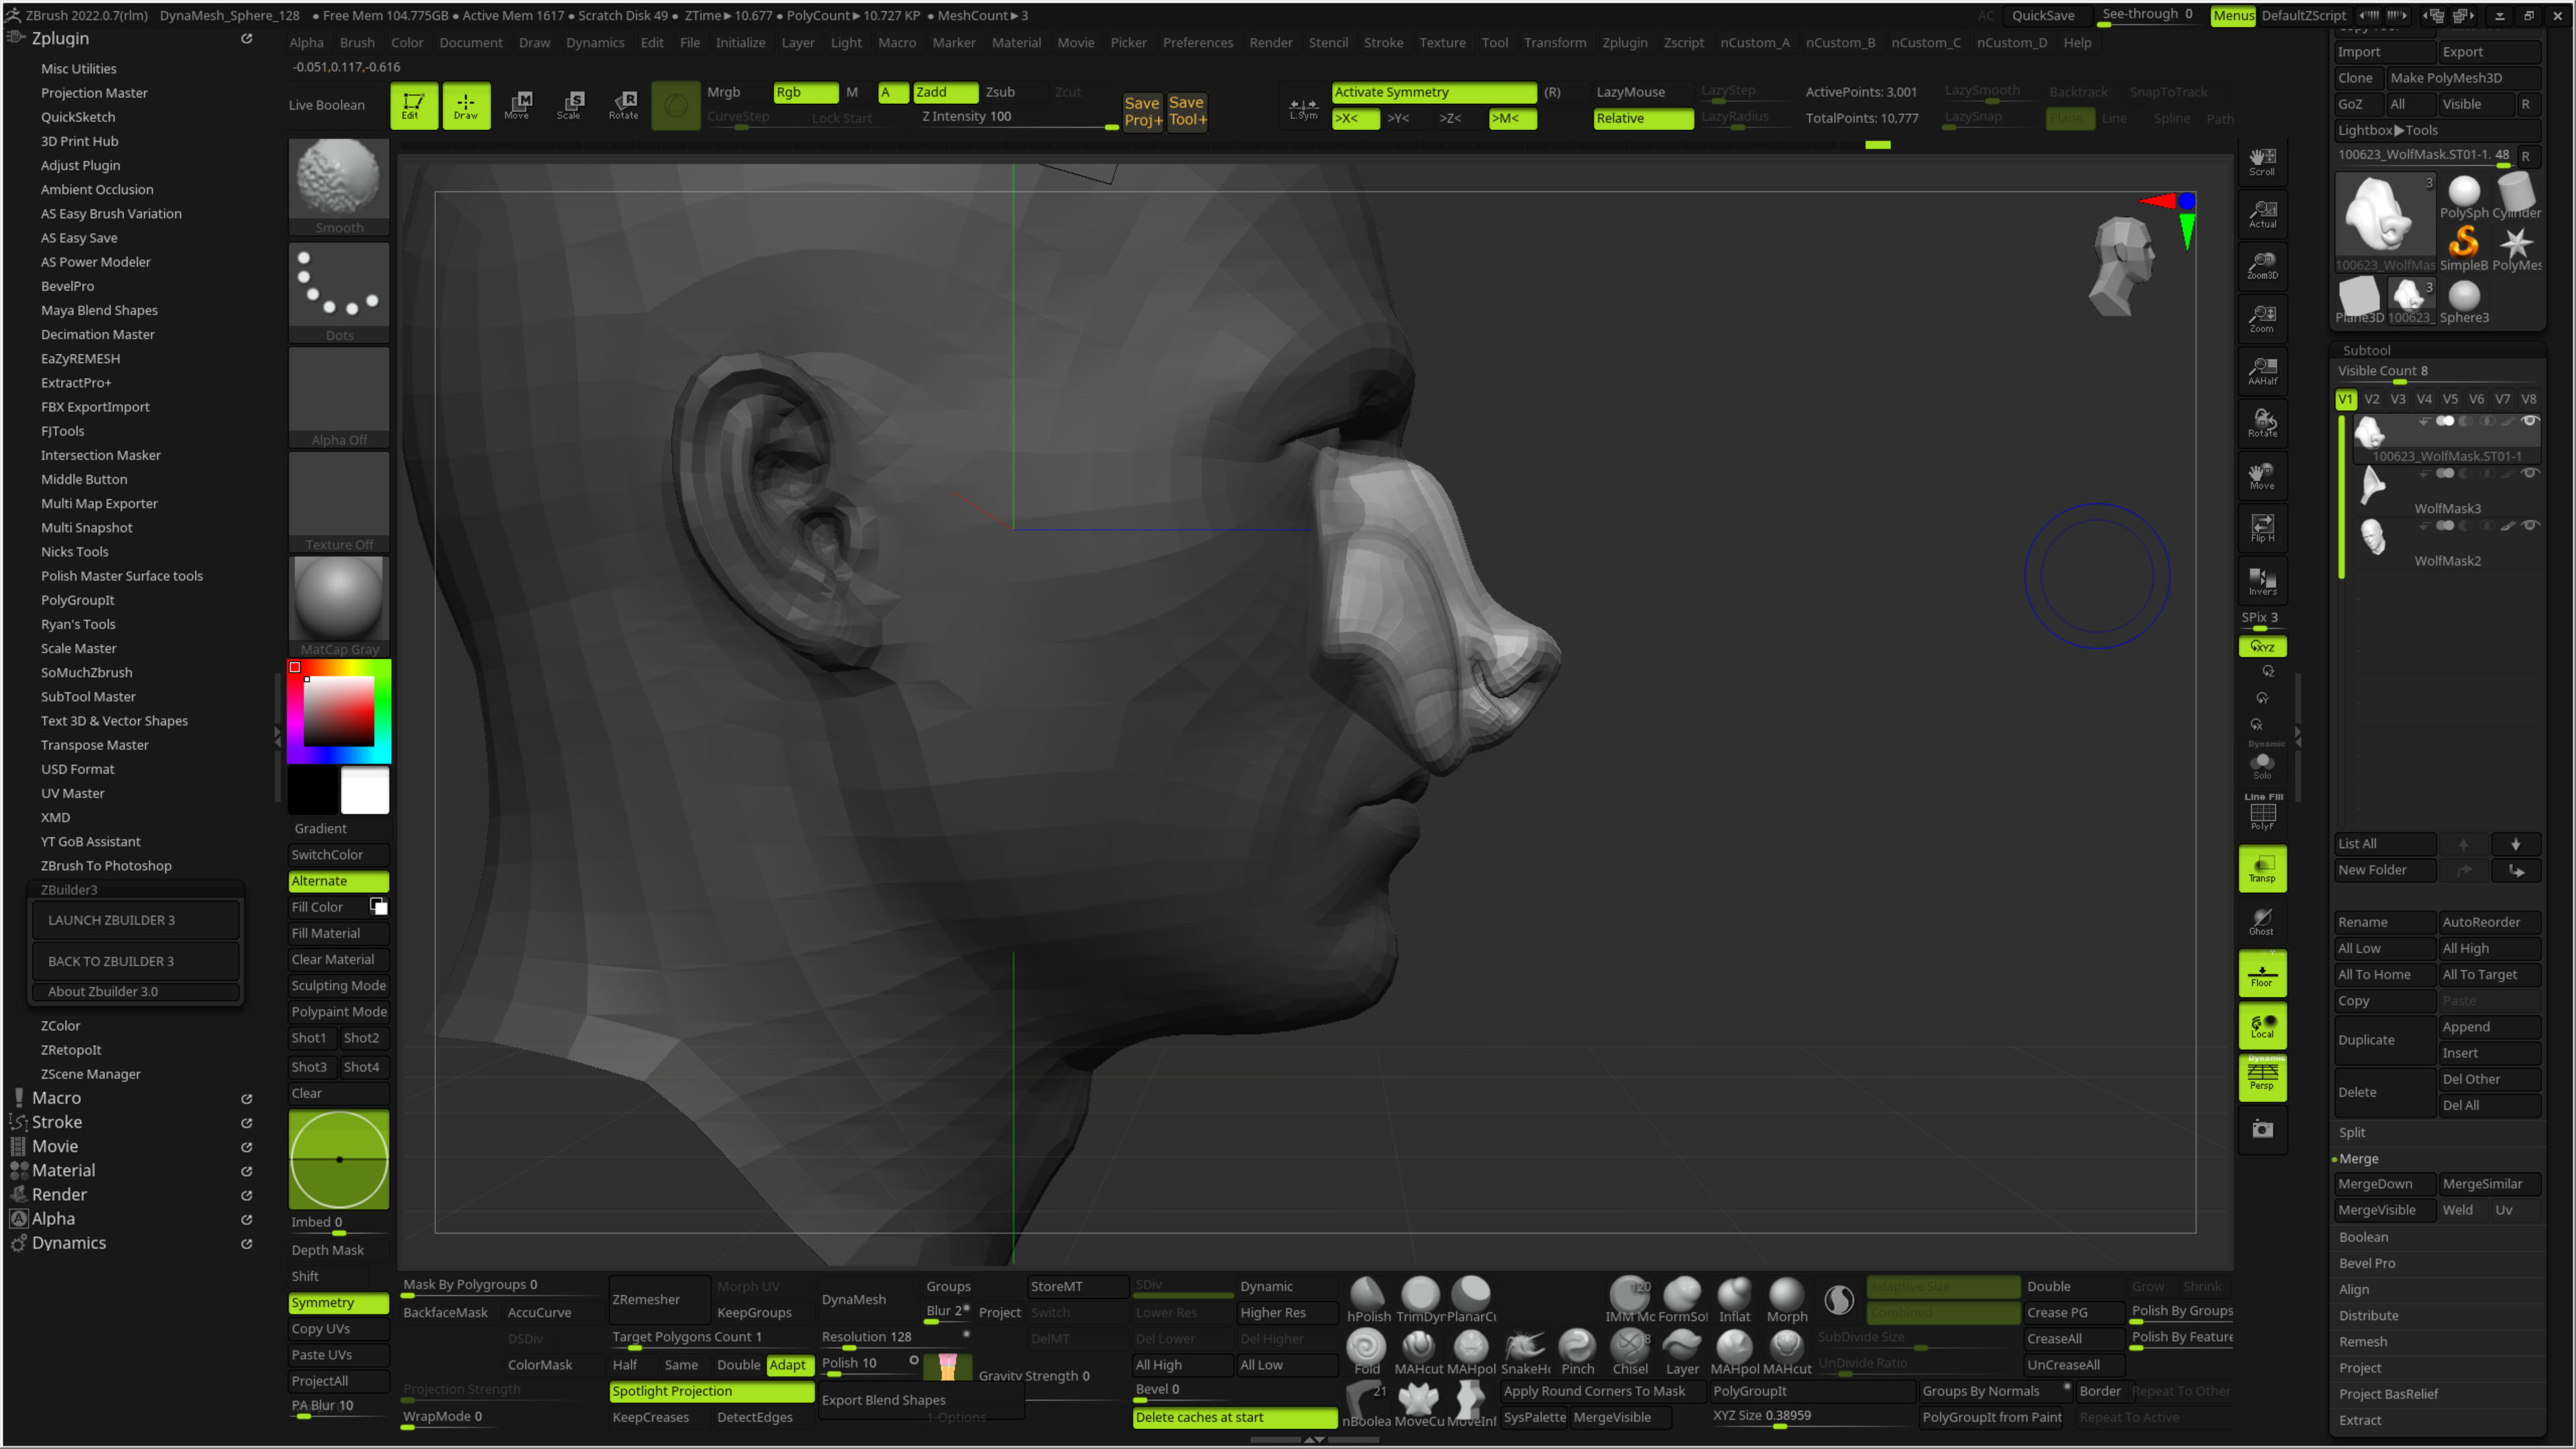
Task: Click the Ghost transparency icon
Action: [2262, 921]
